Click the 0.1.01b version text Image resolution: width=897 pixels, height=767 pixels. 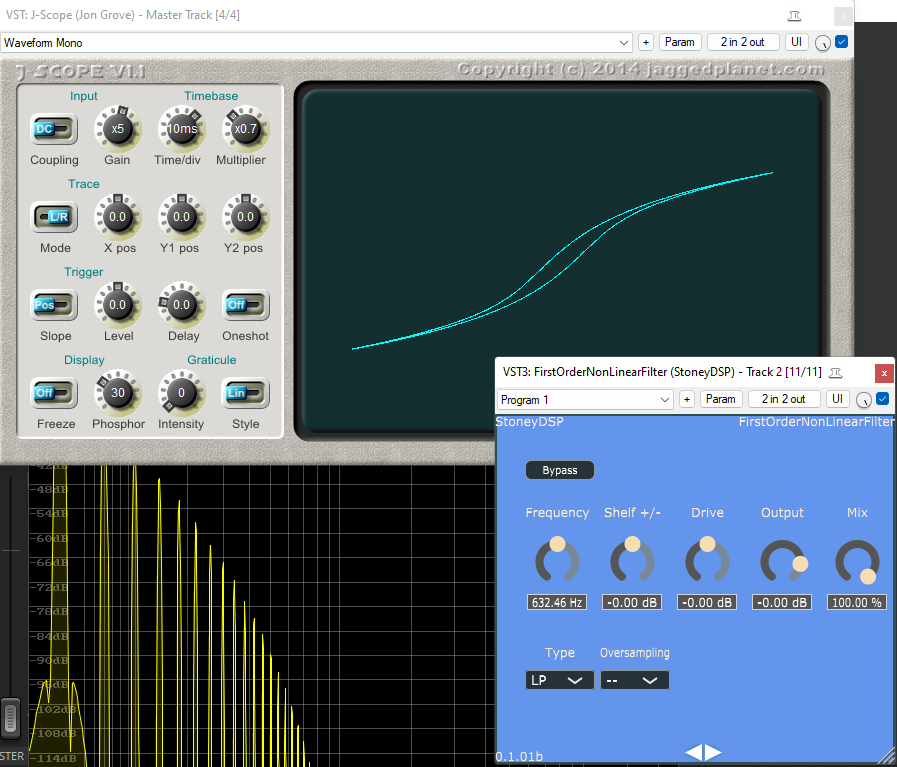click(519, 757)
